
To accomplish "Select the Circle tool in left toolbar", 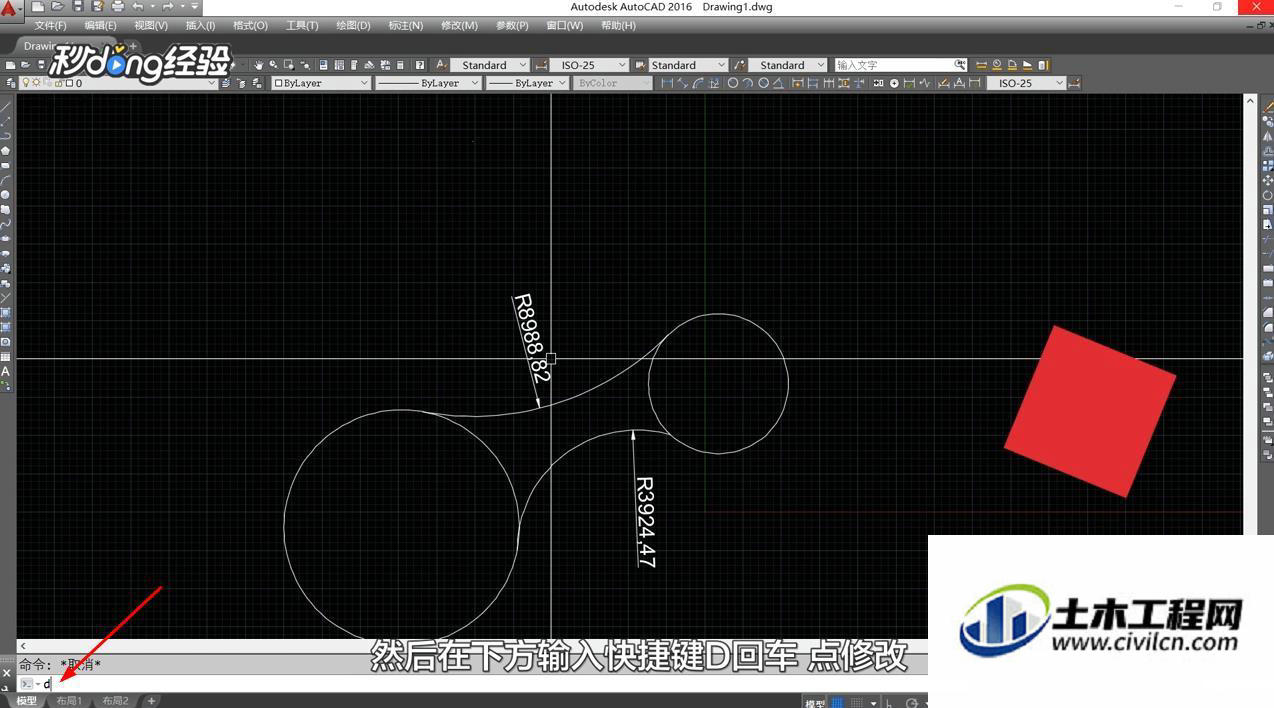I will 6,195.
